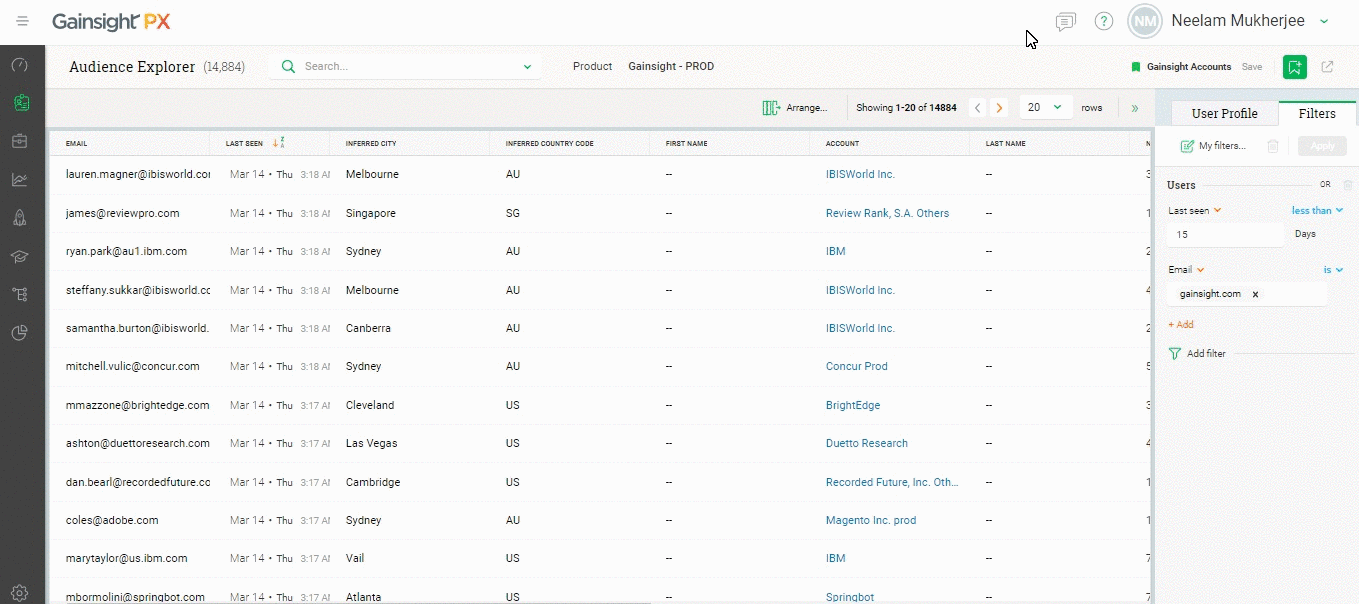Open the chat messages icon

click(x=1066, y=21)
